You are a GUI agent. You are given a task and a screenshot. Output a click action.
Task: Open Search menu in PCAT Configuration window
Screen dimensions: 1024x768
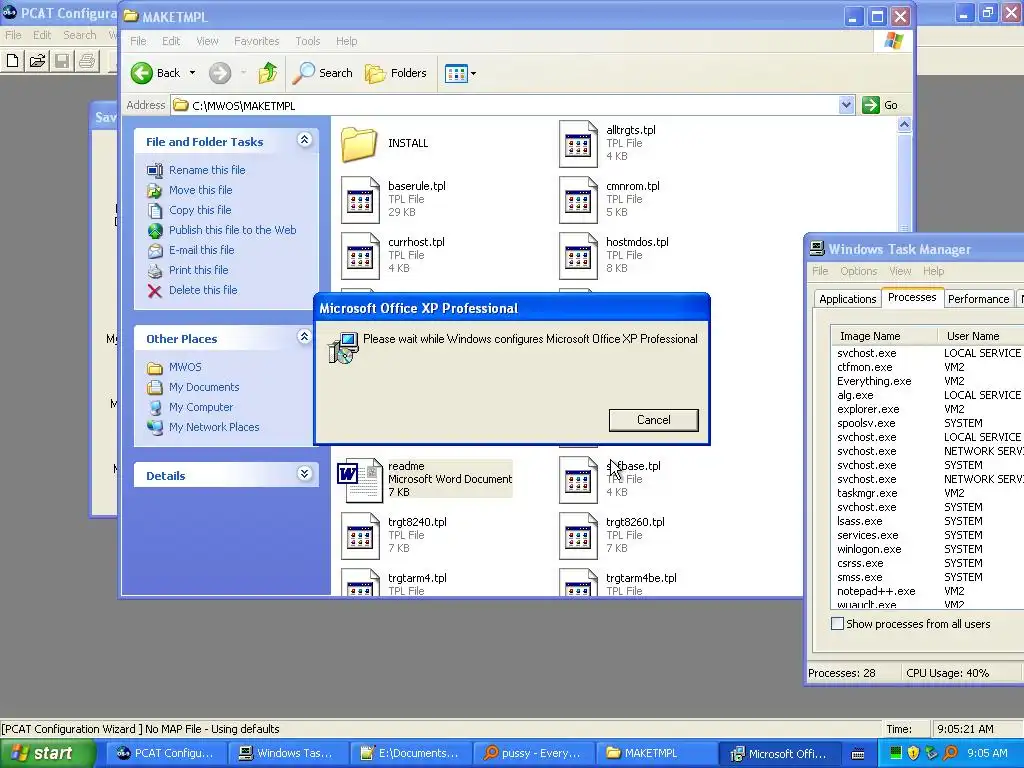(x=80, y=35)
